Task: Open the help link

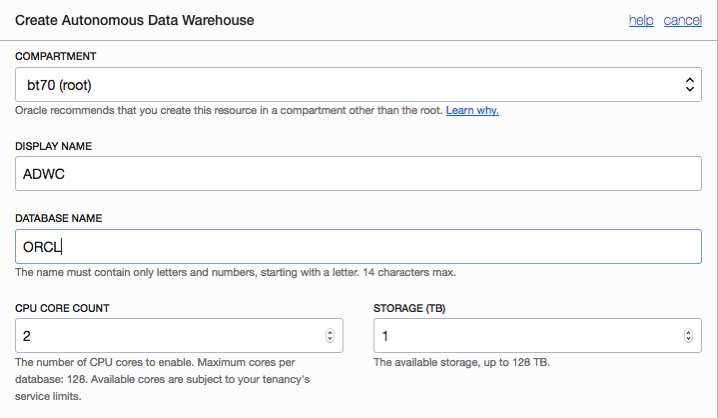Action: (x=641, y=20)
